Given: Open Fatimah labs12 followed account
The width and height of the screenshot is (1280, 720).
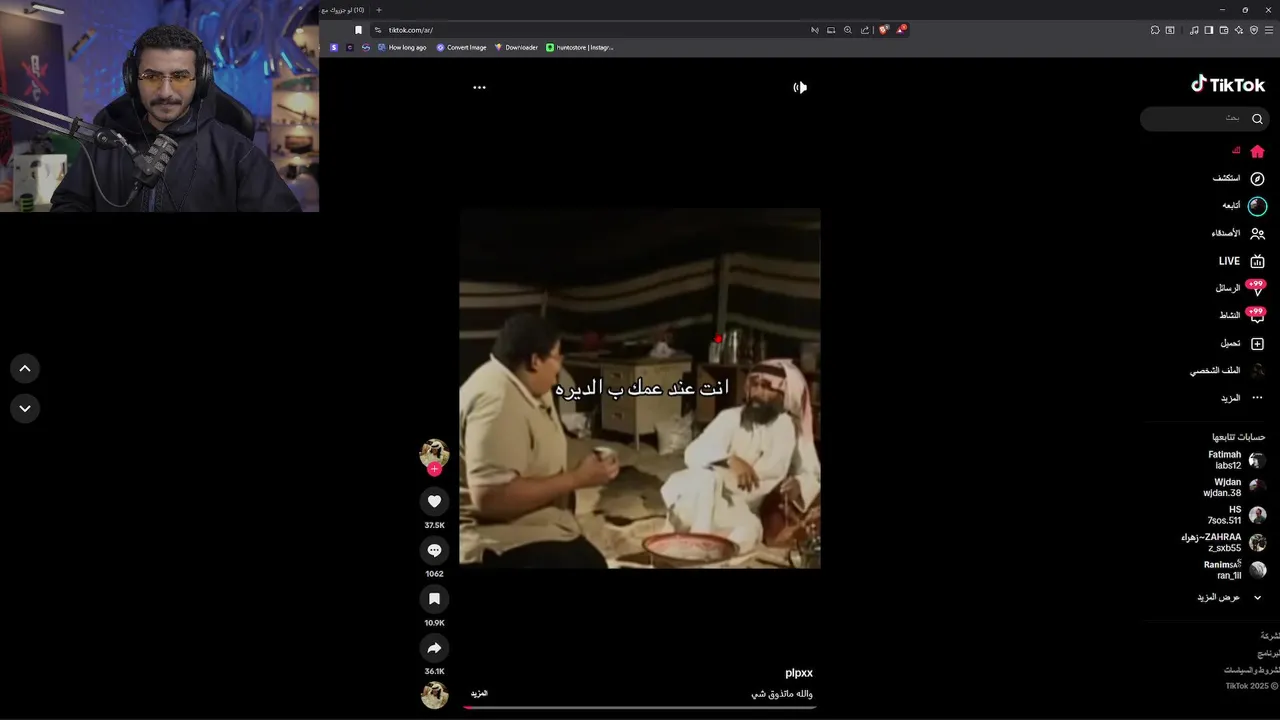Looking at the screenshot, I should 1236,460.
